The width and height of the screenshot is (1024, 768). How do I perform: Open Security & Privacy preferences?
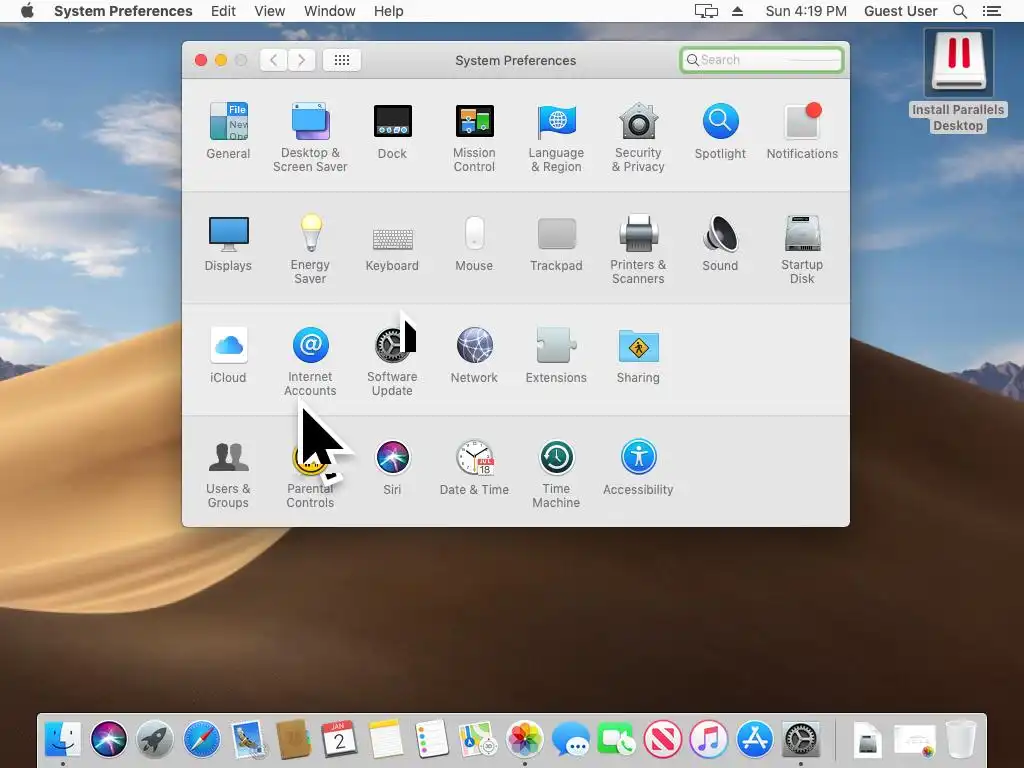(638, 137)
